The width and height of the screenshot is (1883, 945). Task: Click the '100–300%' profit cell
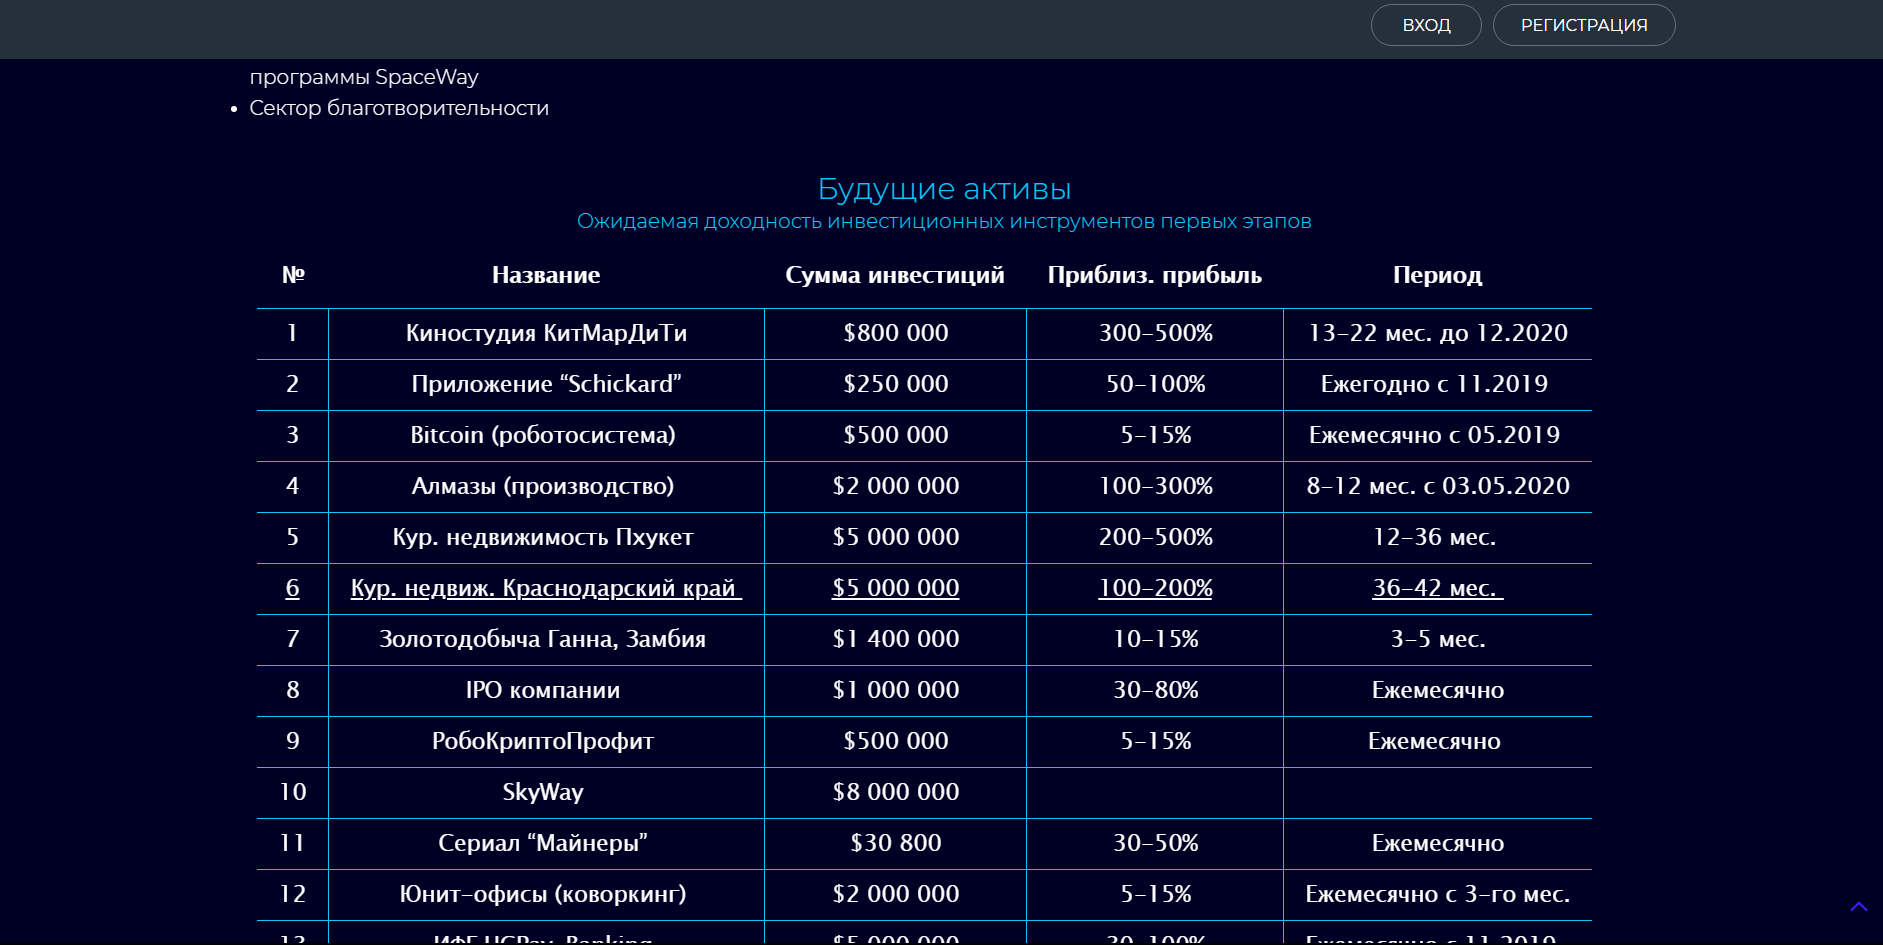[1155, 487]
